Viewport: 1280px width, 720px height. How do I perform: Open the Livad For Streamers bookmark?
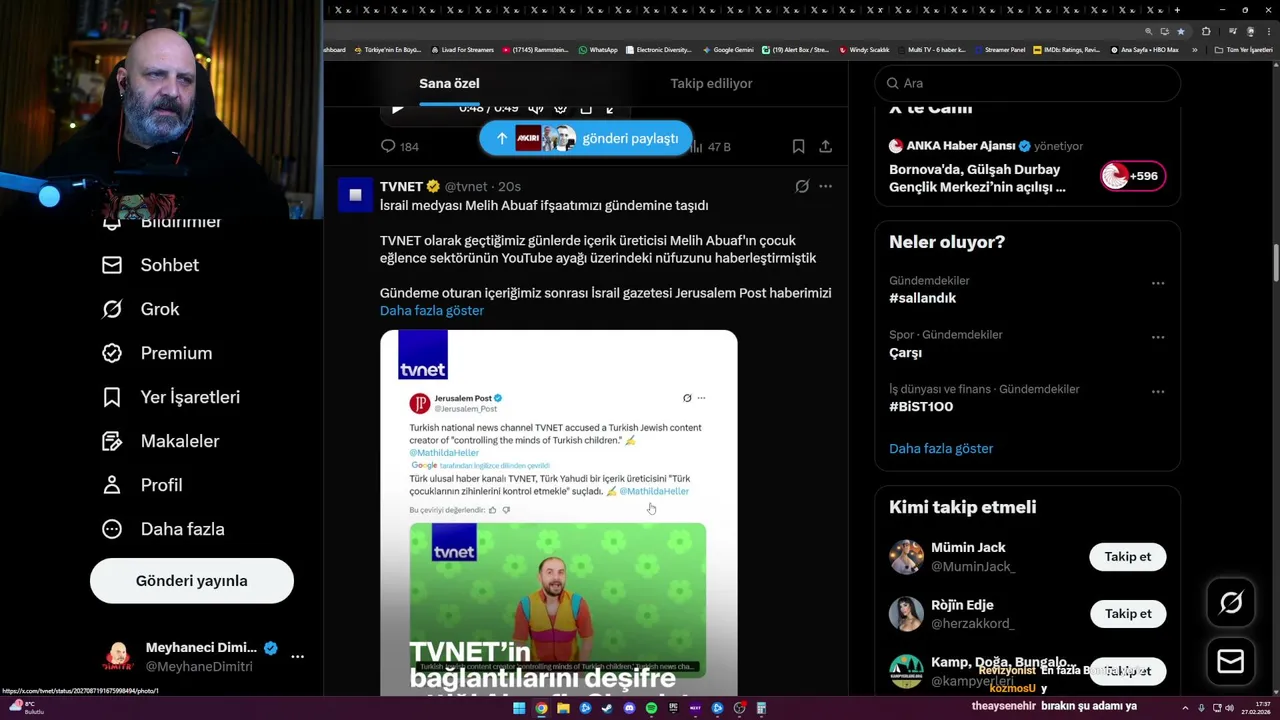[462, 49]
